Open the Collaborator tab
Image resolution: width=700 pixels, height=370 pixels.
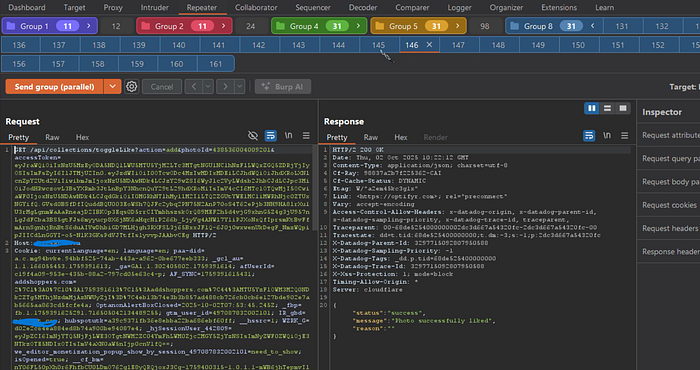256,8
